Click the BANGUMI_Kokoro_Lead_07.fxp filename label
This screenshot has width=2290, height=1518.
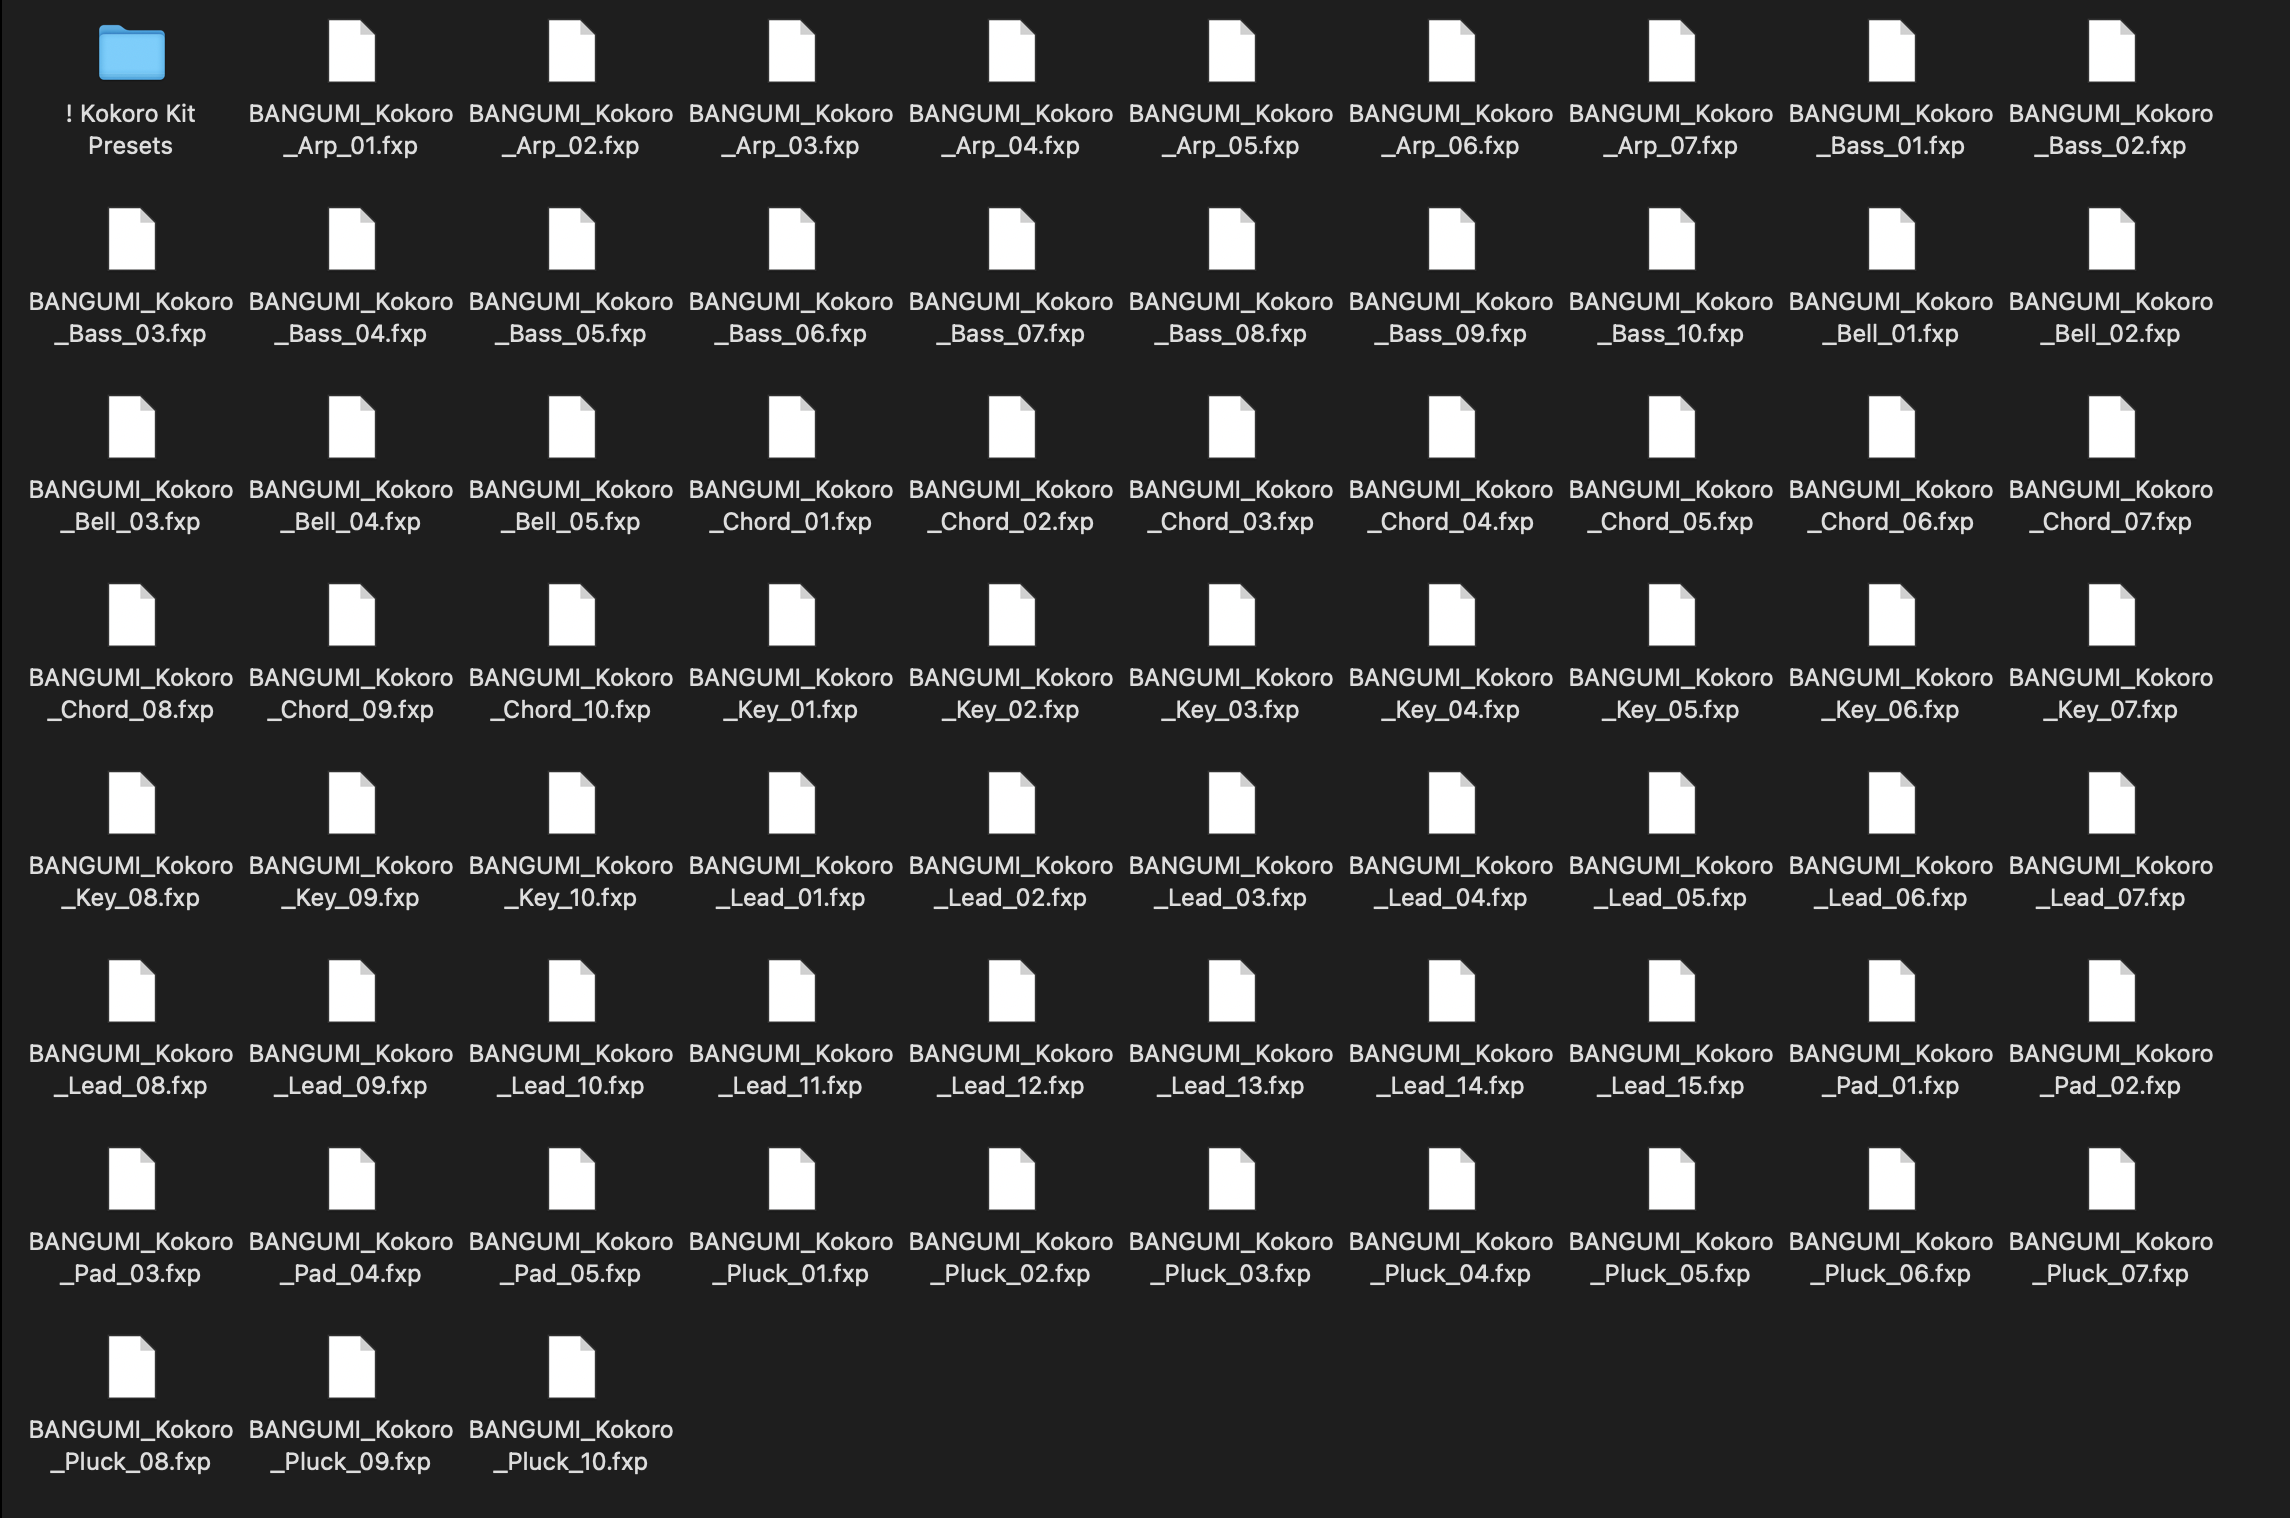pyautogui.click(x=2110, y=881)
